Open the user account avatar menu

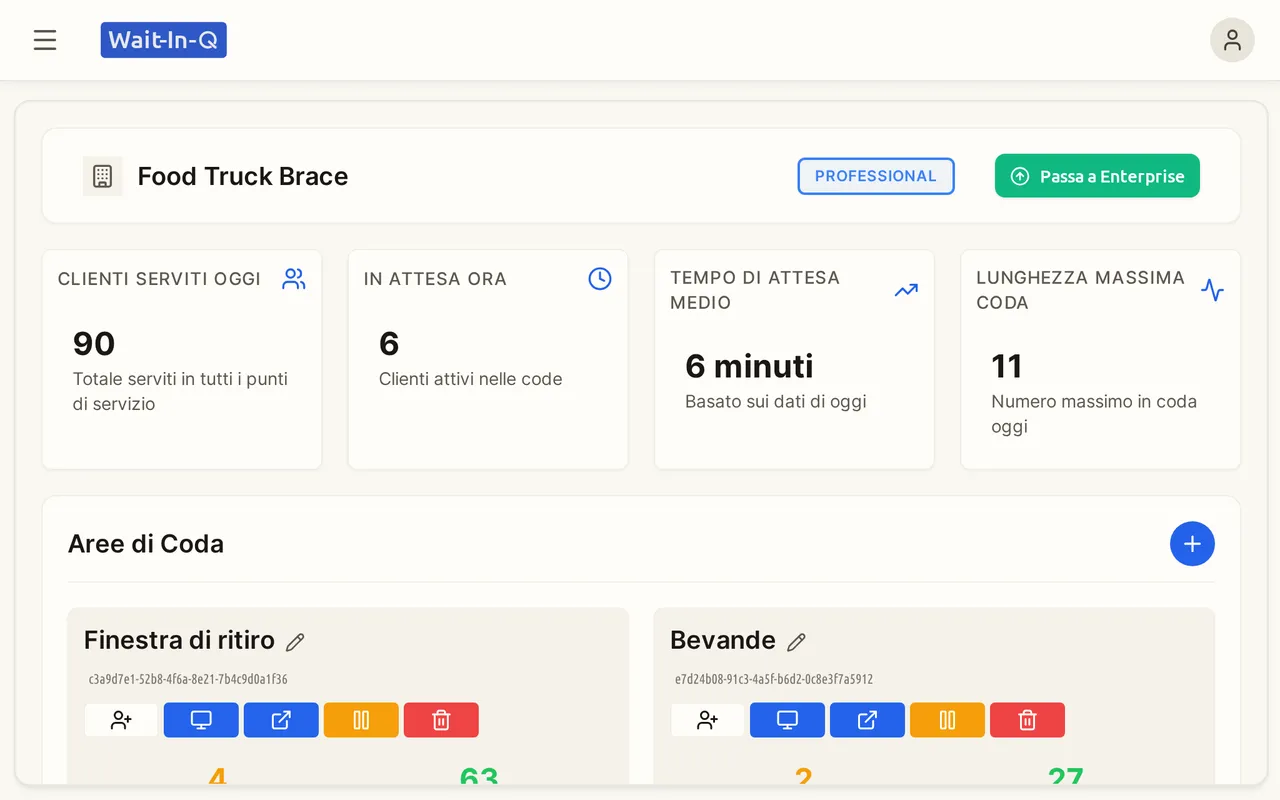[1232, 40]
